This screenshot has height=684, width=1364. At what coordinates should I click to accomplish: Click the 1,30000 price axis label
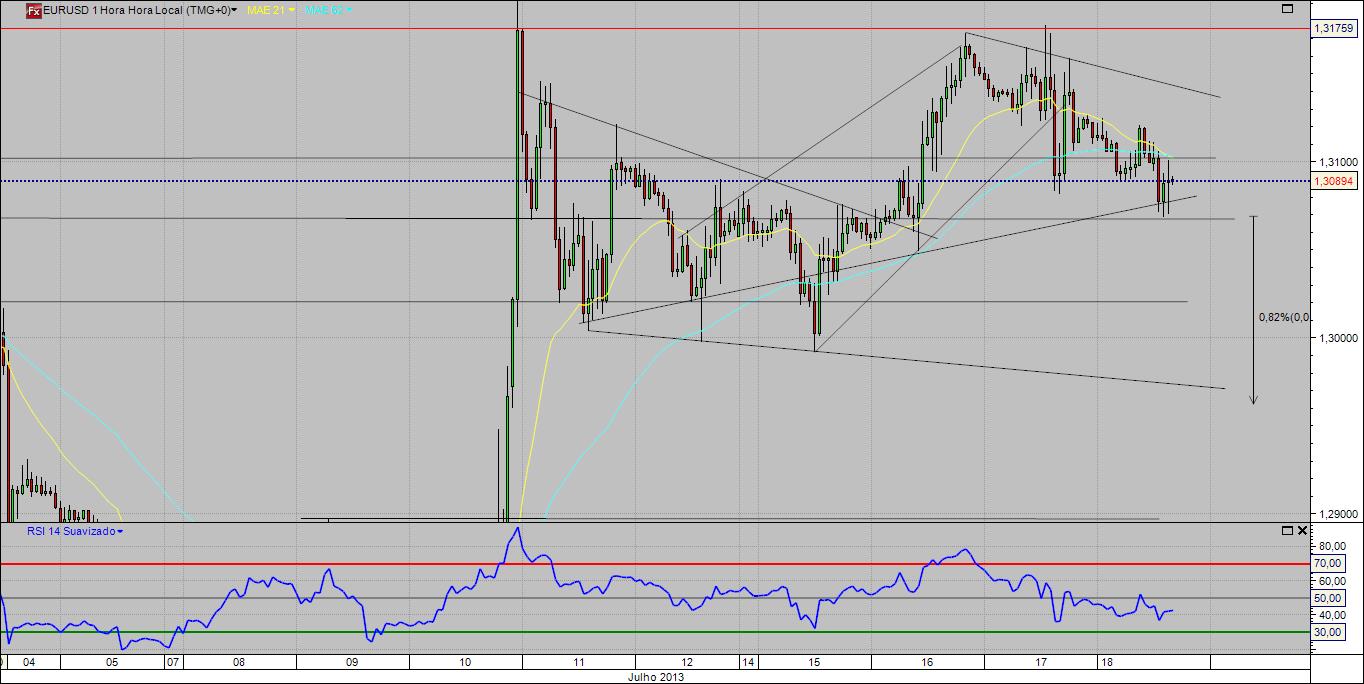pyautogui.click(x=1337, y=338)
